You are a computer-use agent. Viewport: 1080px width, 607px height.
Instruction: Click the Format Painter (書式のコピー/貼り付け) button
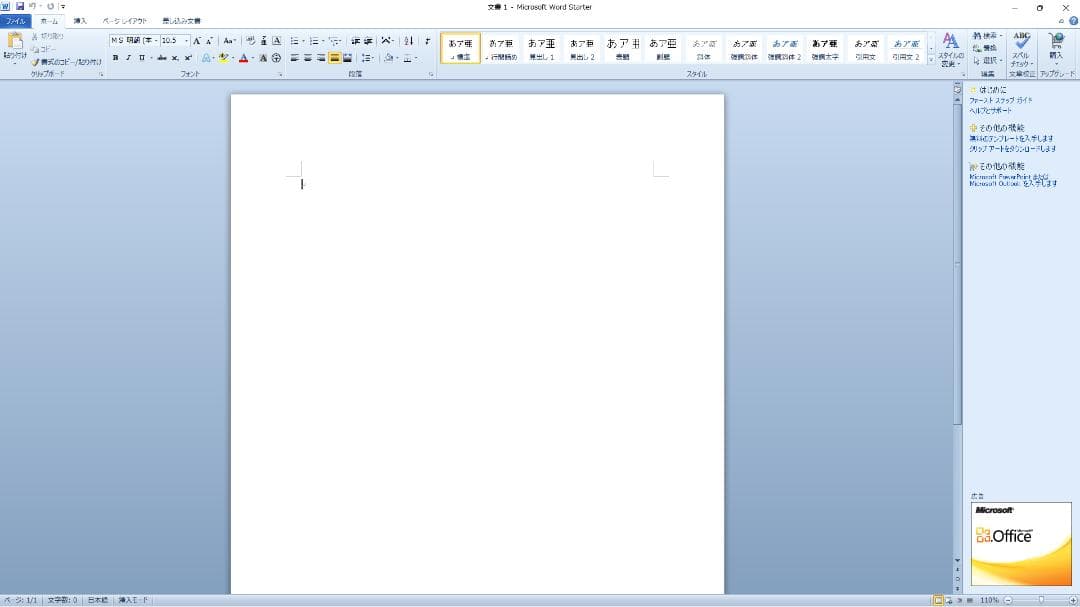point(66,61)
